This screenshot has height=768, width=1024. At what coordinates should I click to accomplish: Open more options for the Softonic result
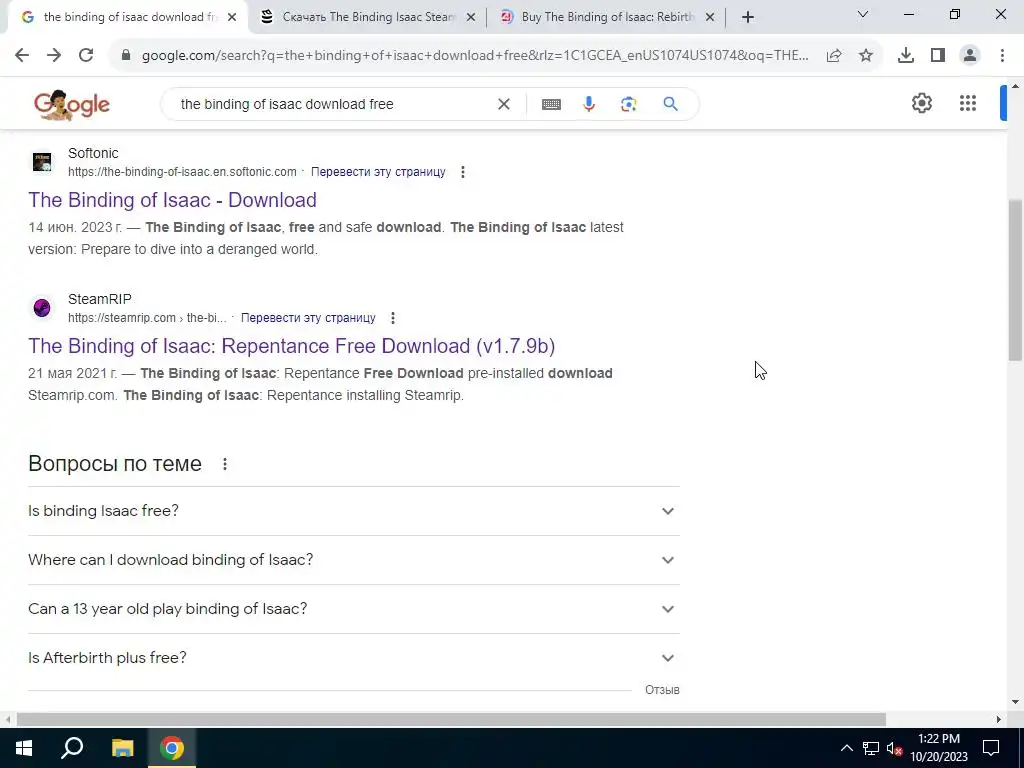(x=462, y=172)
